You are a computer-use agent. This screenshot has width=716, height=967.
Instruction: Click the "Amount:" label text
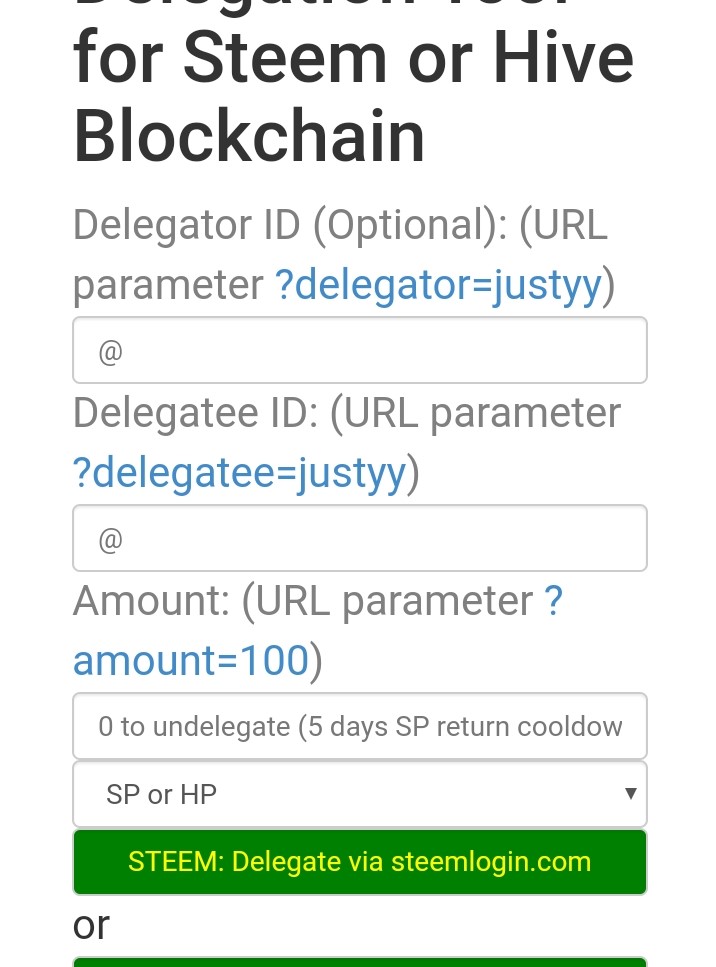point(151,601)
